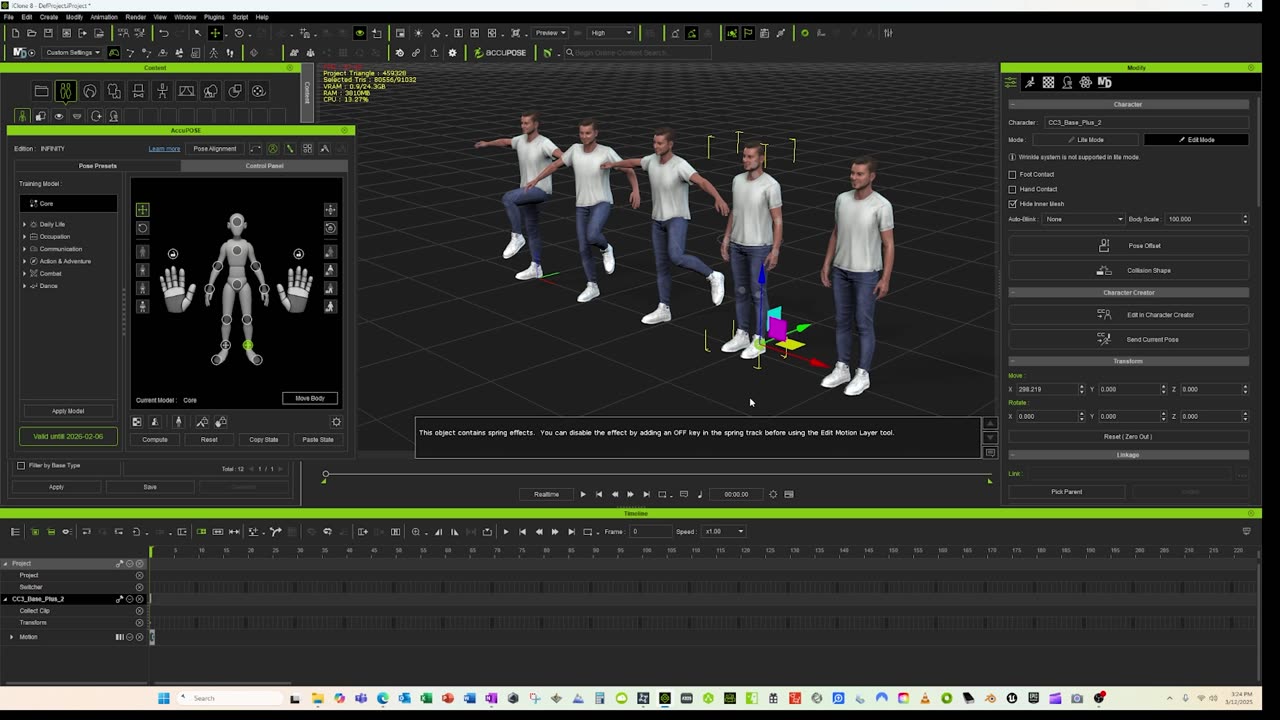1280x720 pixels.
Task: Open the Preview render mode dropdown
Action: tap(551, 33)
